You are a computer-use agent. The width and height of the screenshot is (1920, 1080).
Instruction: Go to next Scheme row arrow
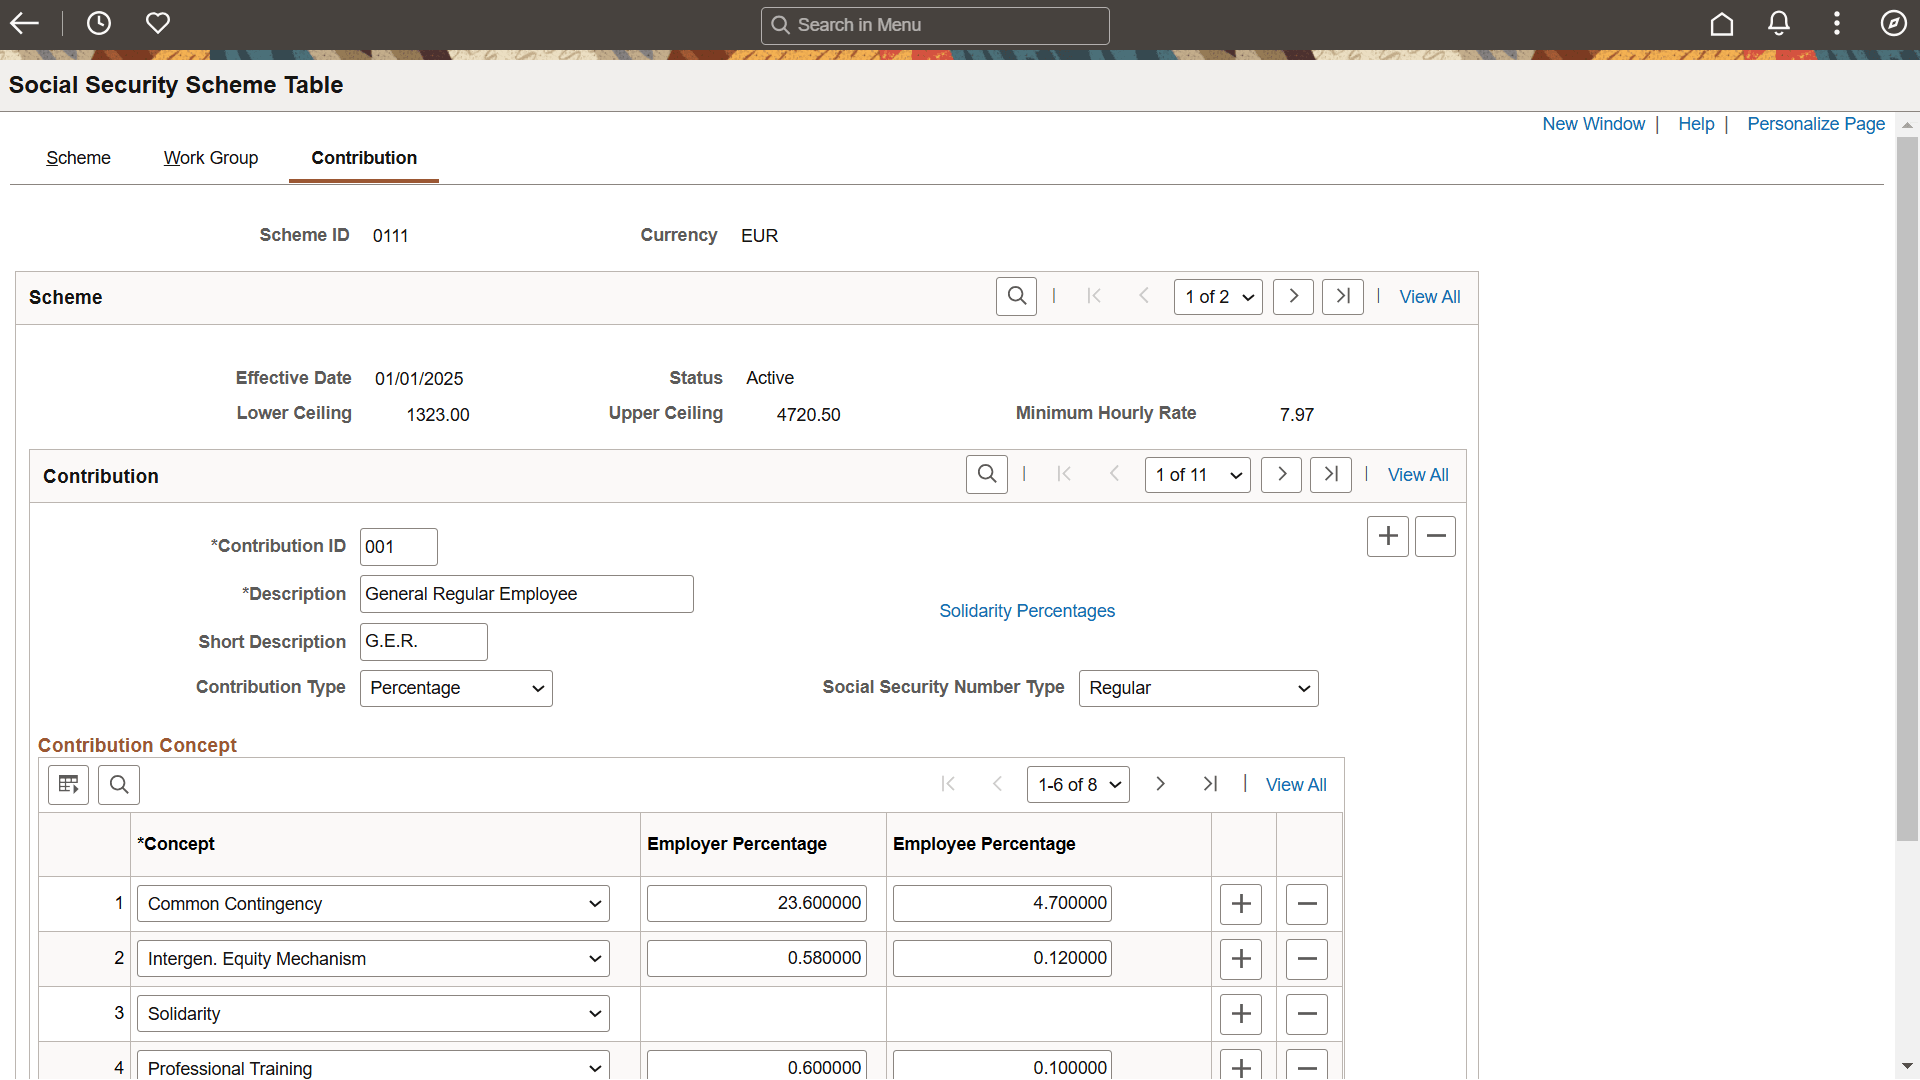tap(1293, 296)
